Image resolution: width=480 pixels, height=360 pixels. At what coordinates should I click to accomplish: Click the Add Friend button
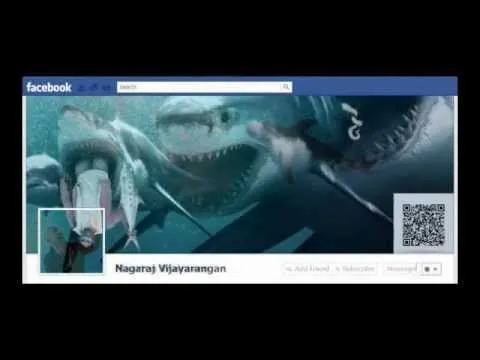point(307,269)
